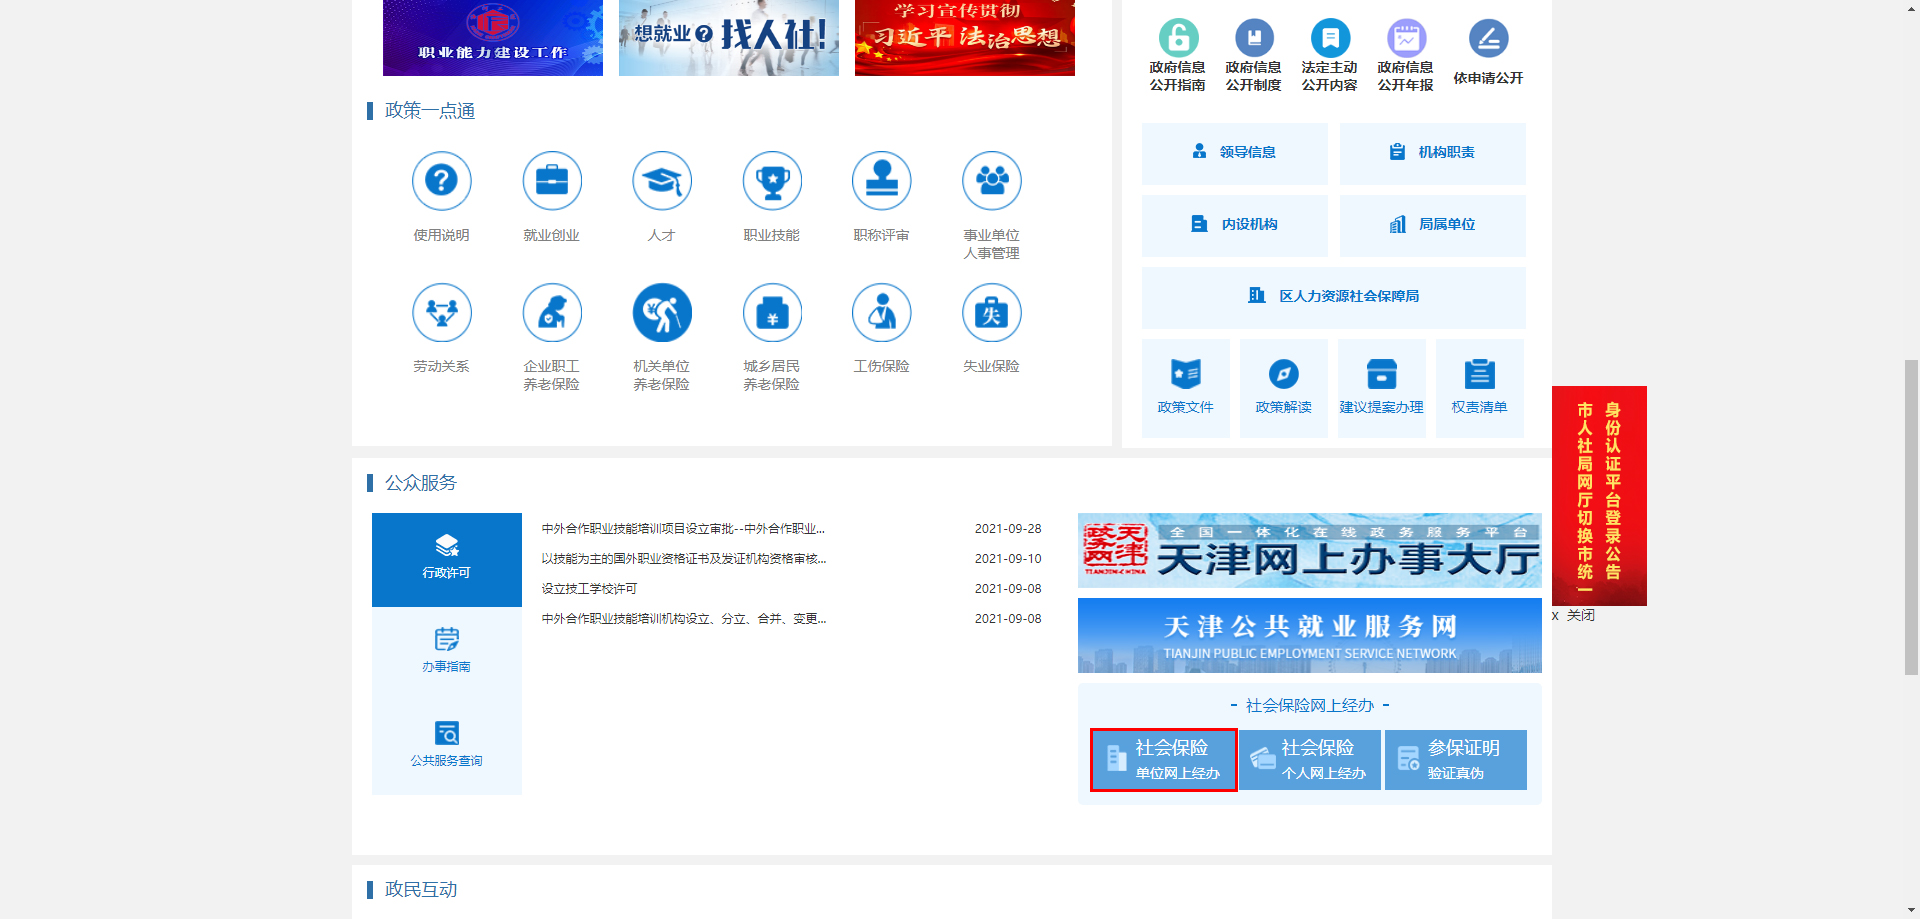Viewport: 1920px width, 919px height.
Task: Select the 人才 graduation cap icon
Action: pos(662,181)
